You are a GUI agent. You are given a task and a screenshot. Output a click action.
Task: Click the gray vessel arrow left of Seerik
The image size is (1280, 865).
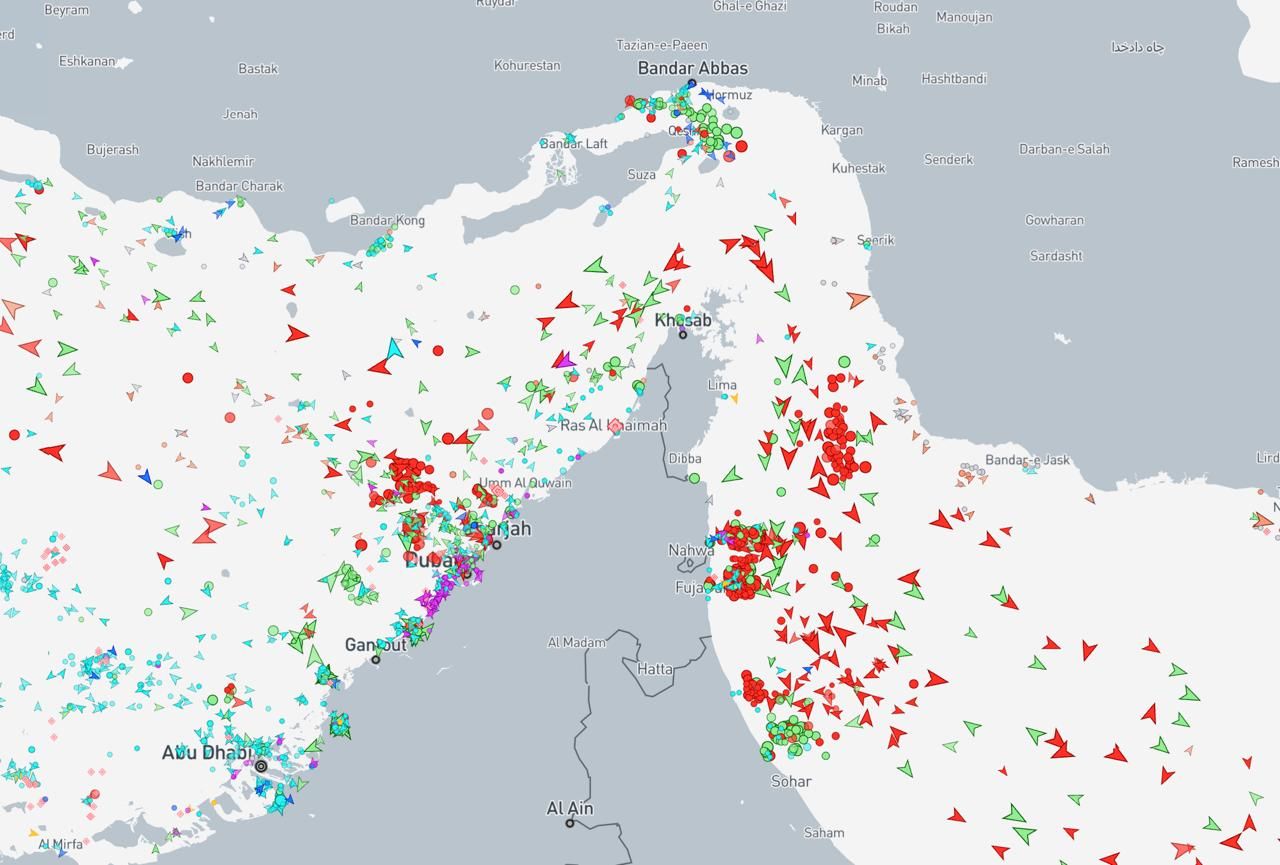click(837, 241)
